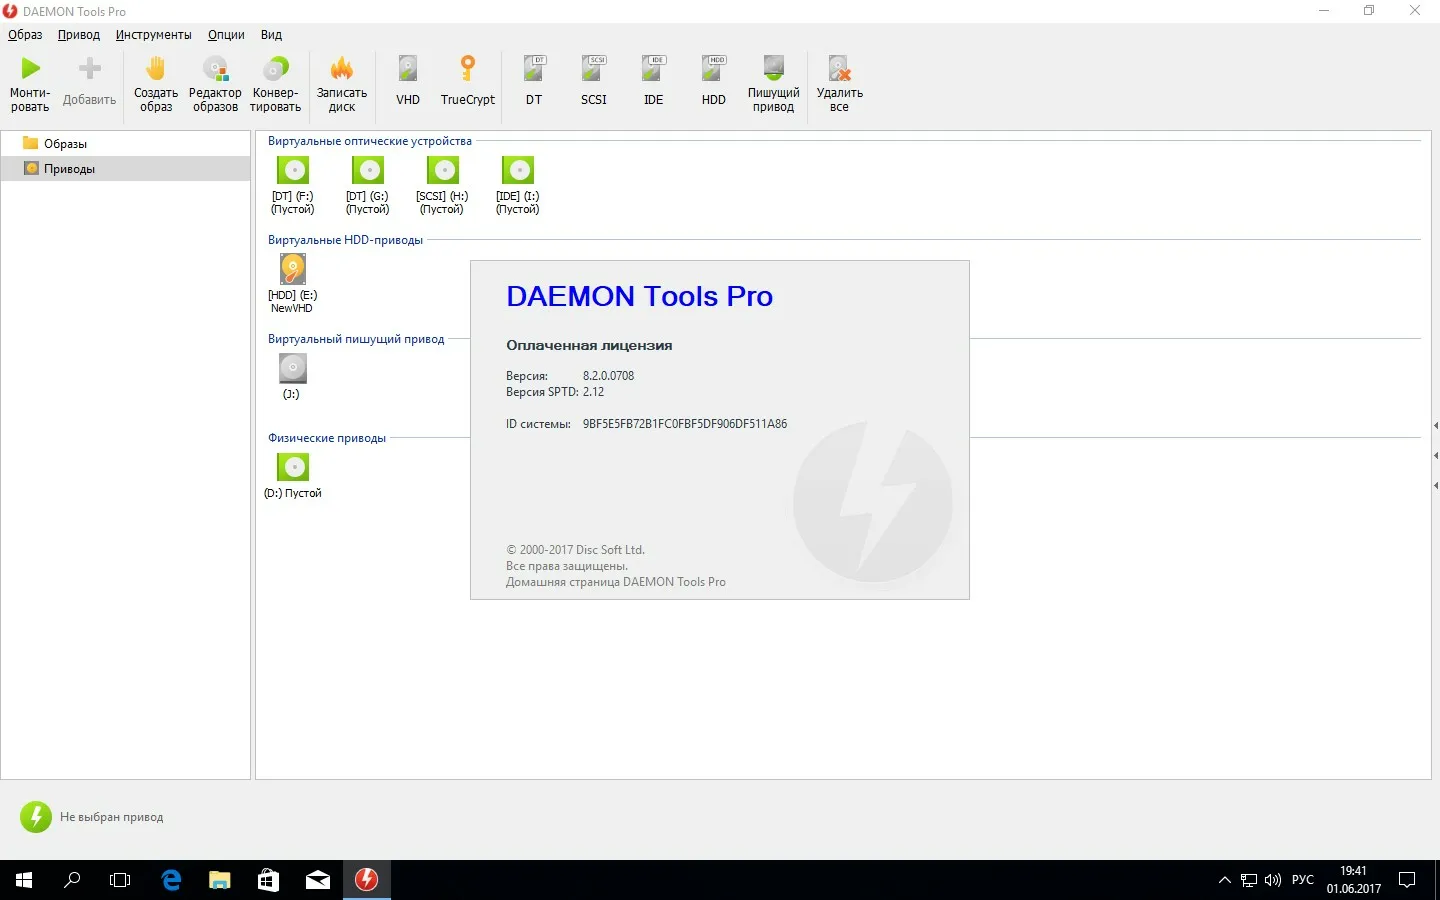Open Редактор образов image editor

pyautogui.click(x=215, y=69)
